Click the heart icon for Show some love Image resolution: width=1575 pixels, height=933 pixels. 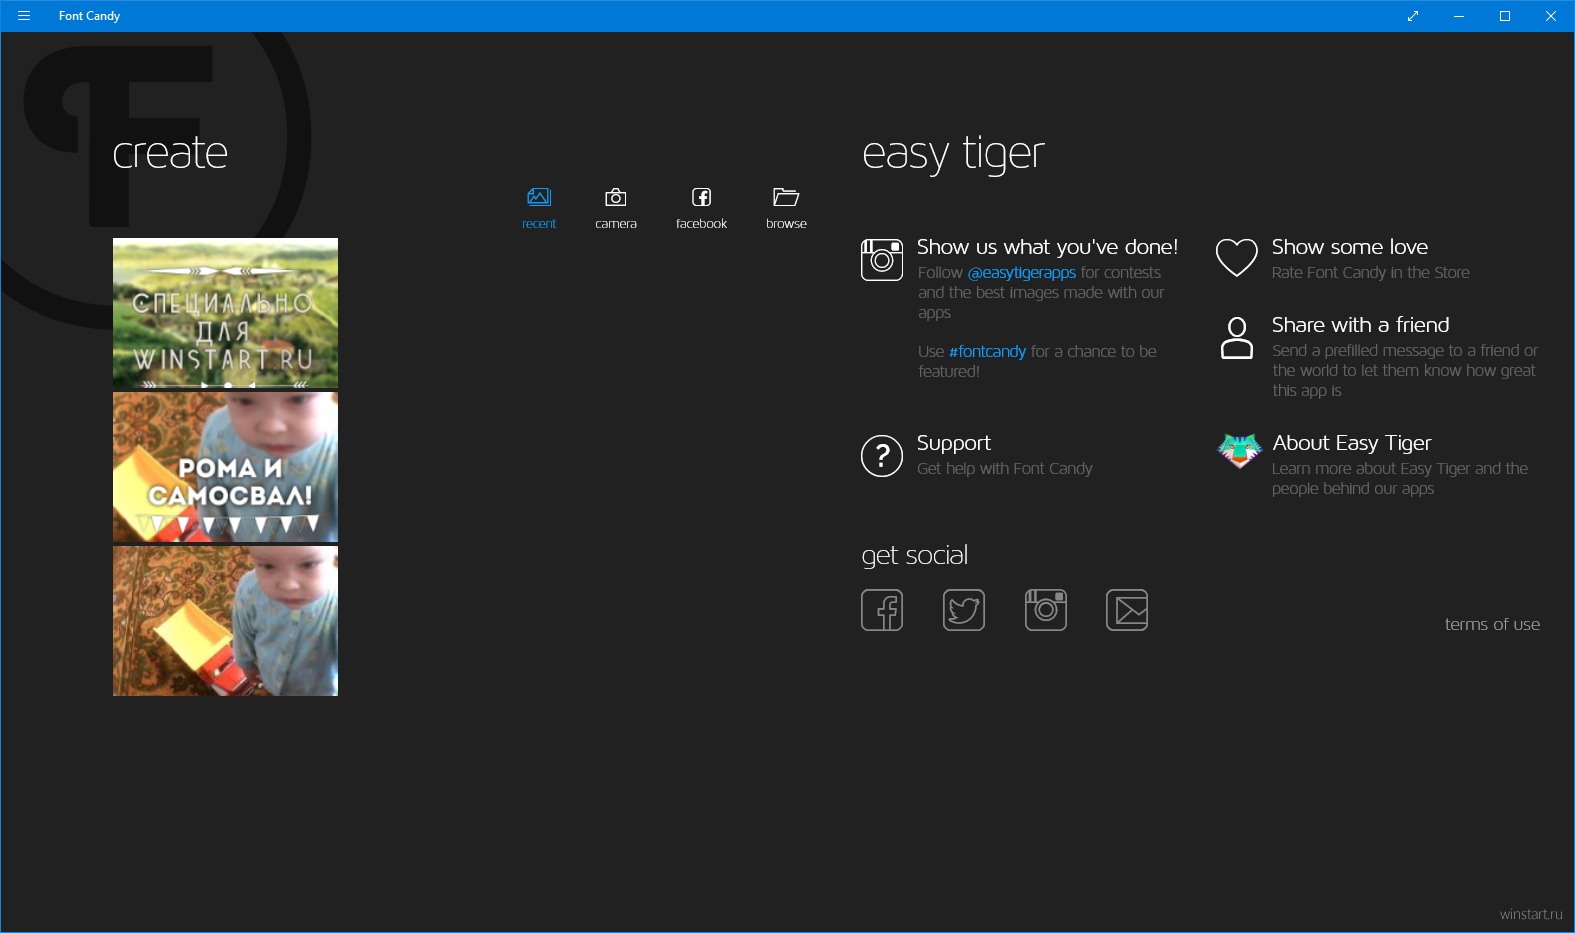pyautogui.click(x=1237, y=258)
